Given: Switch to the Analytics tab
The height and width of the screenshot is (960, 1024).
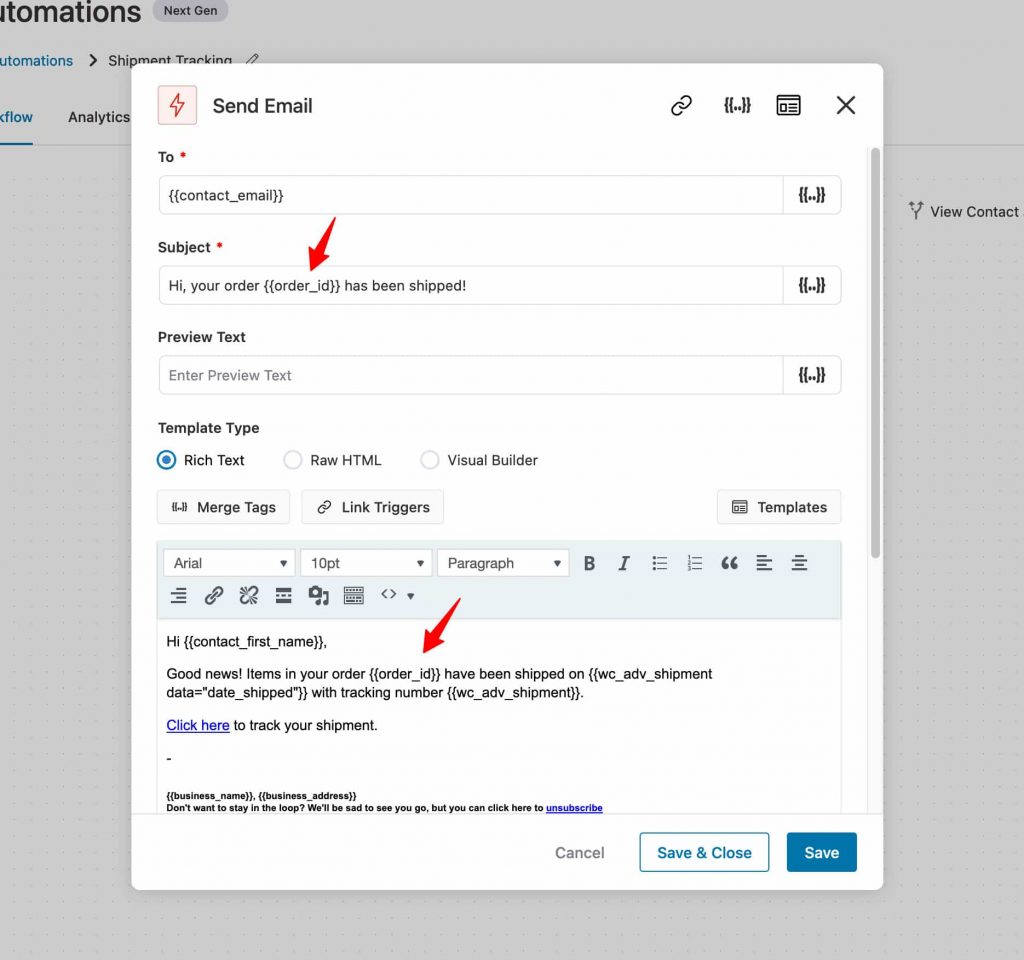Looking at the screenshot, I should tap(99, 117).
